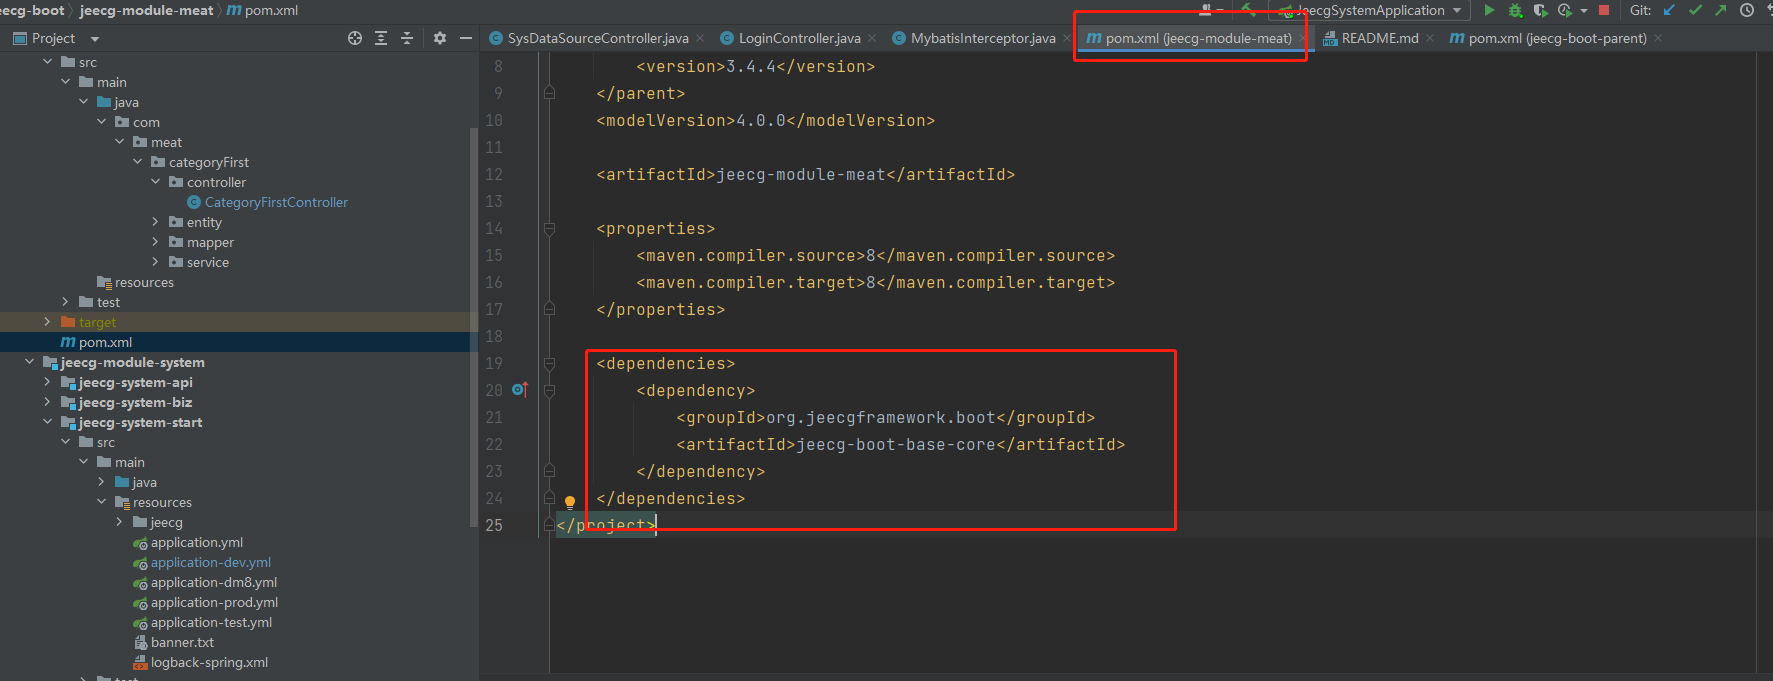Click the maven.compiler.source line in editor

pyautogui.click(x=875, y=255)
